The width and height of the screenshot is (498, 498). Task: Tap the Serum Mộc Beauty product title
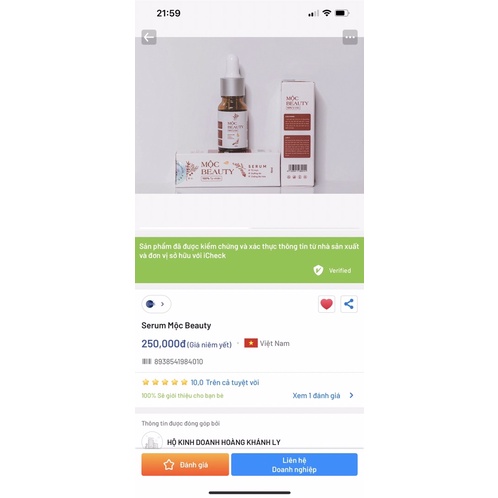(x=176, y=326)
